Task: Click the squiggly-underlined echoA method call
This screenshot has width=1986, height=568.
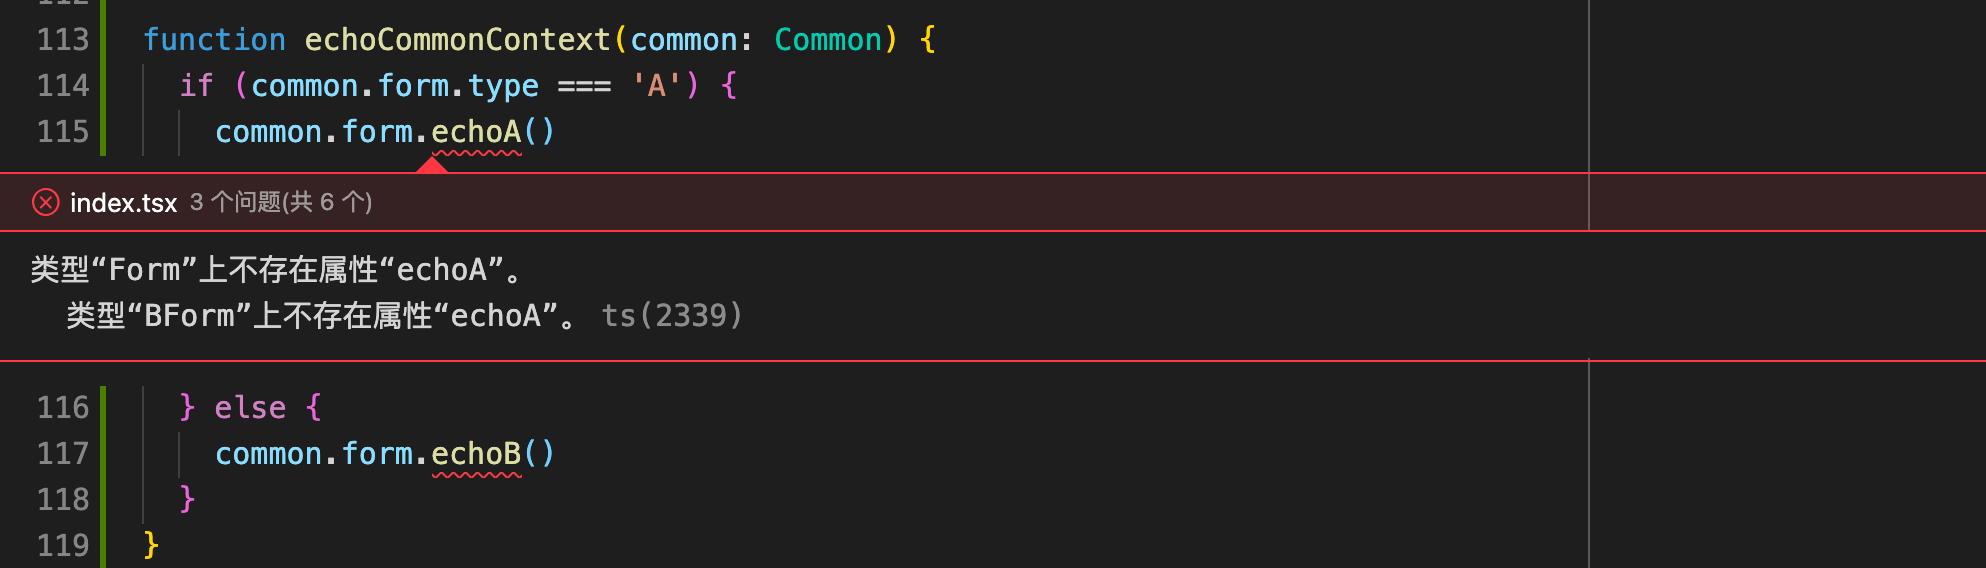Action: coord(476,132)
